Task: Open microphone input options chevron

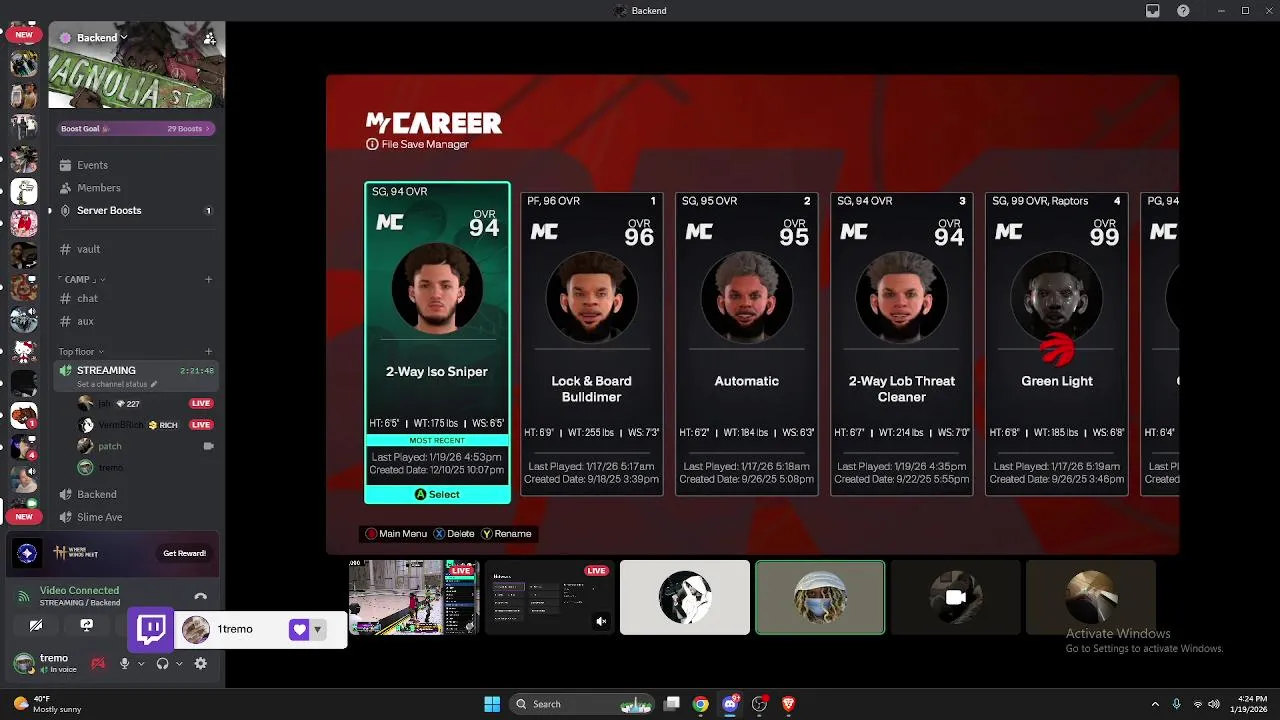Action: 141,663
